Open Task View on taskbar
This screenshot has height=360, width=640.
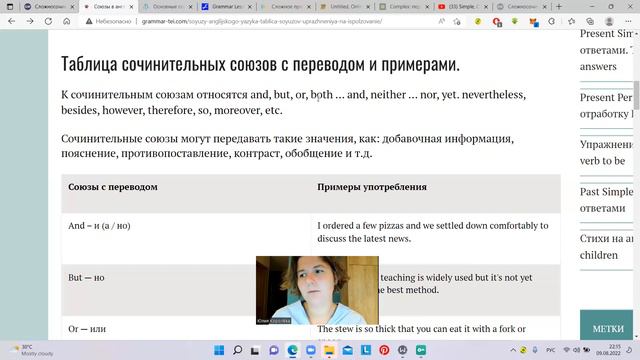[256, 350]
